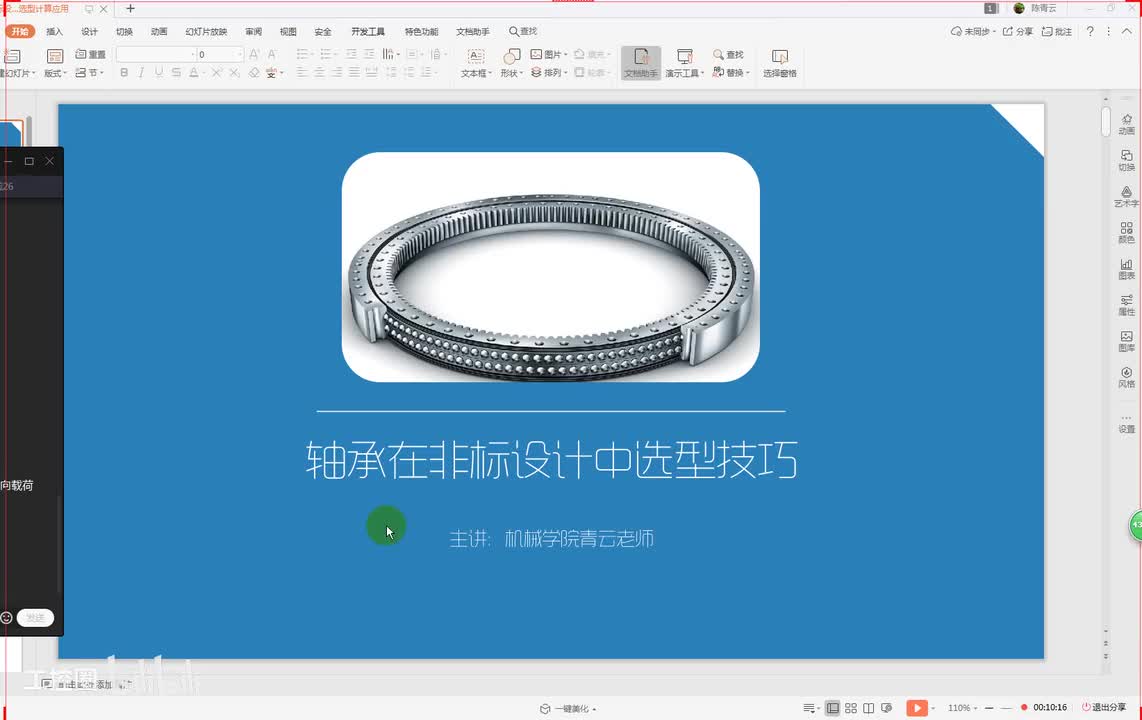Justify text alignment
Screen dimensions: 1142x720
[x=354, y=73]
